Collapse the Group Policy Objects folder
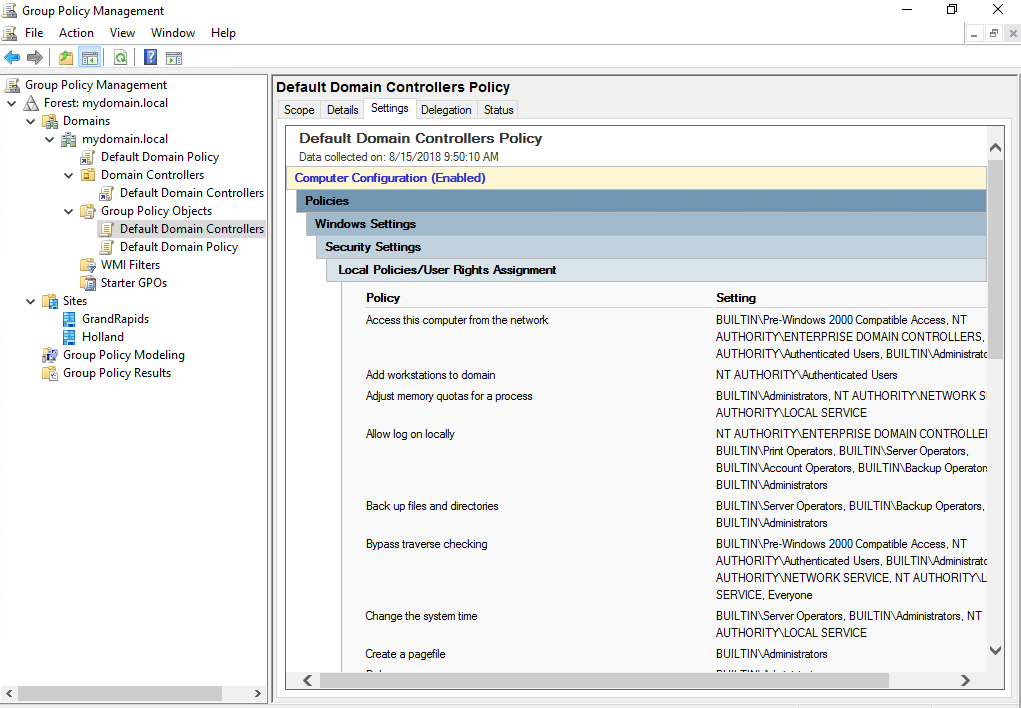This screenshot has height=708, width=1021. click(67, 211)
